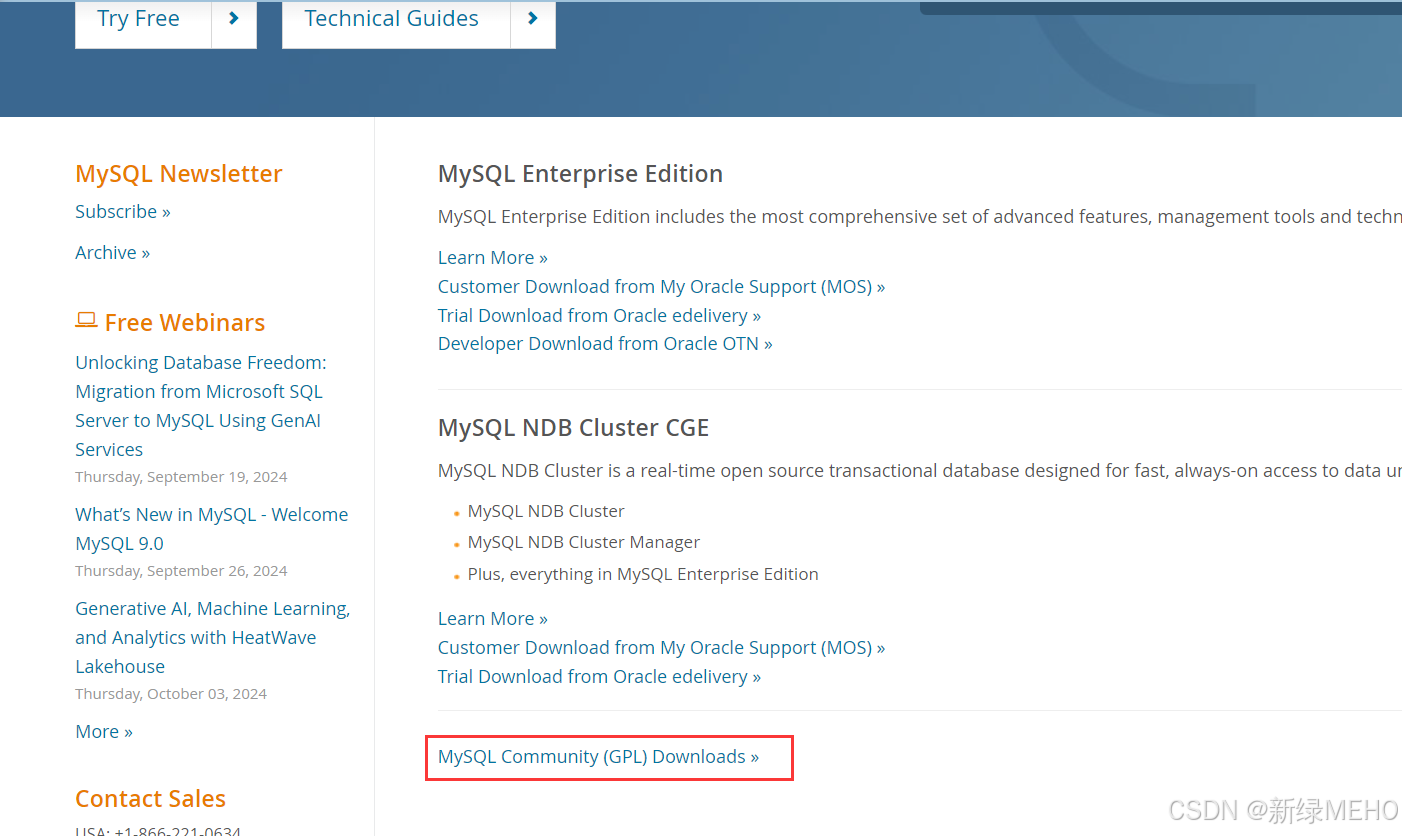Open MySQL Community (GPL) Downloads link

tap(598, 757)
